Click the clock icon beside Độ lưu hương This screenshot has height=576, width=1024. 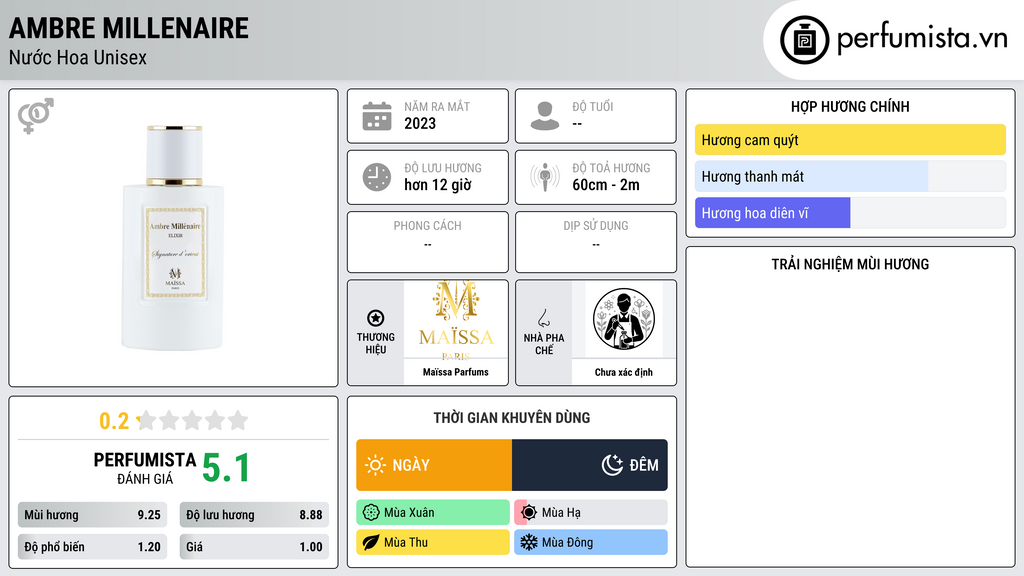(377, 177)
